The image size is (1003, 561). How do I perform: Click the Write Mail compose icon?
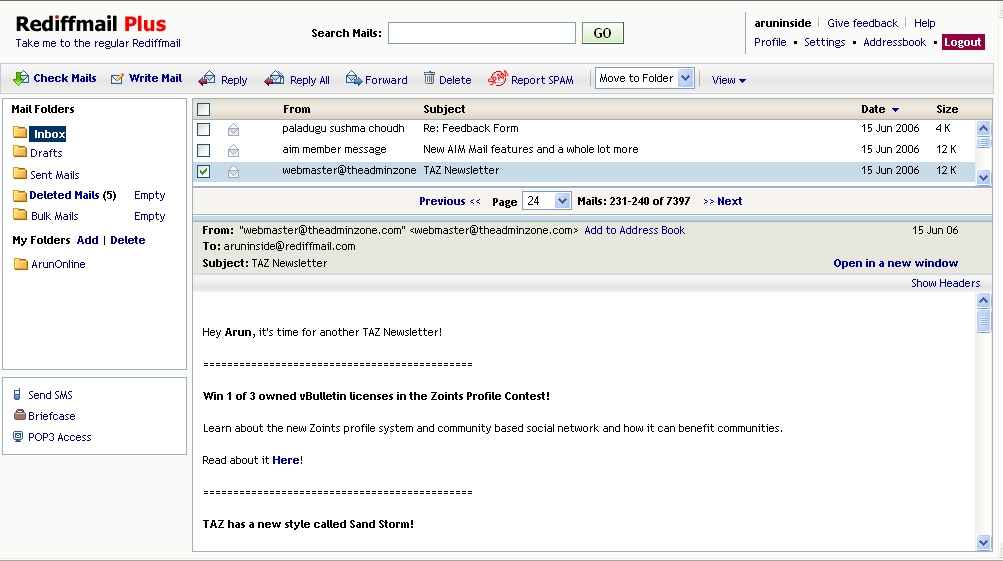point(117,79)
